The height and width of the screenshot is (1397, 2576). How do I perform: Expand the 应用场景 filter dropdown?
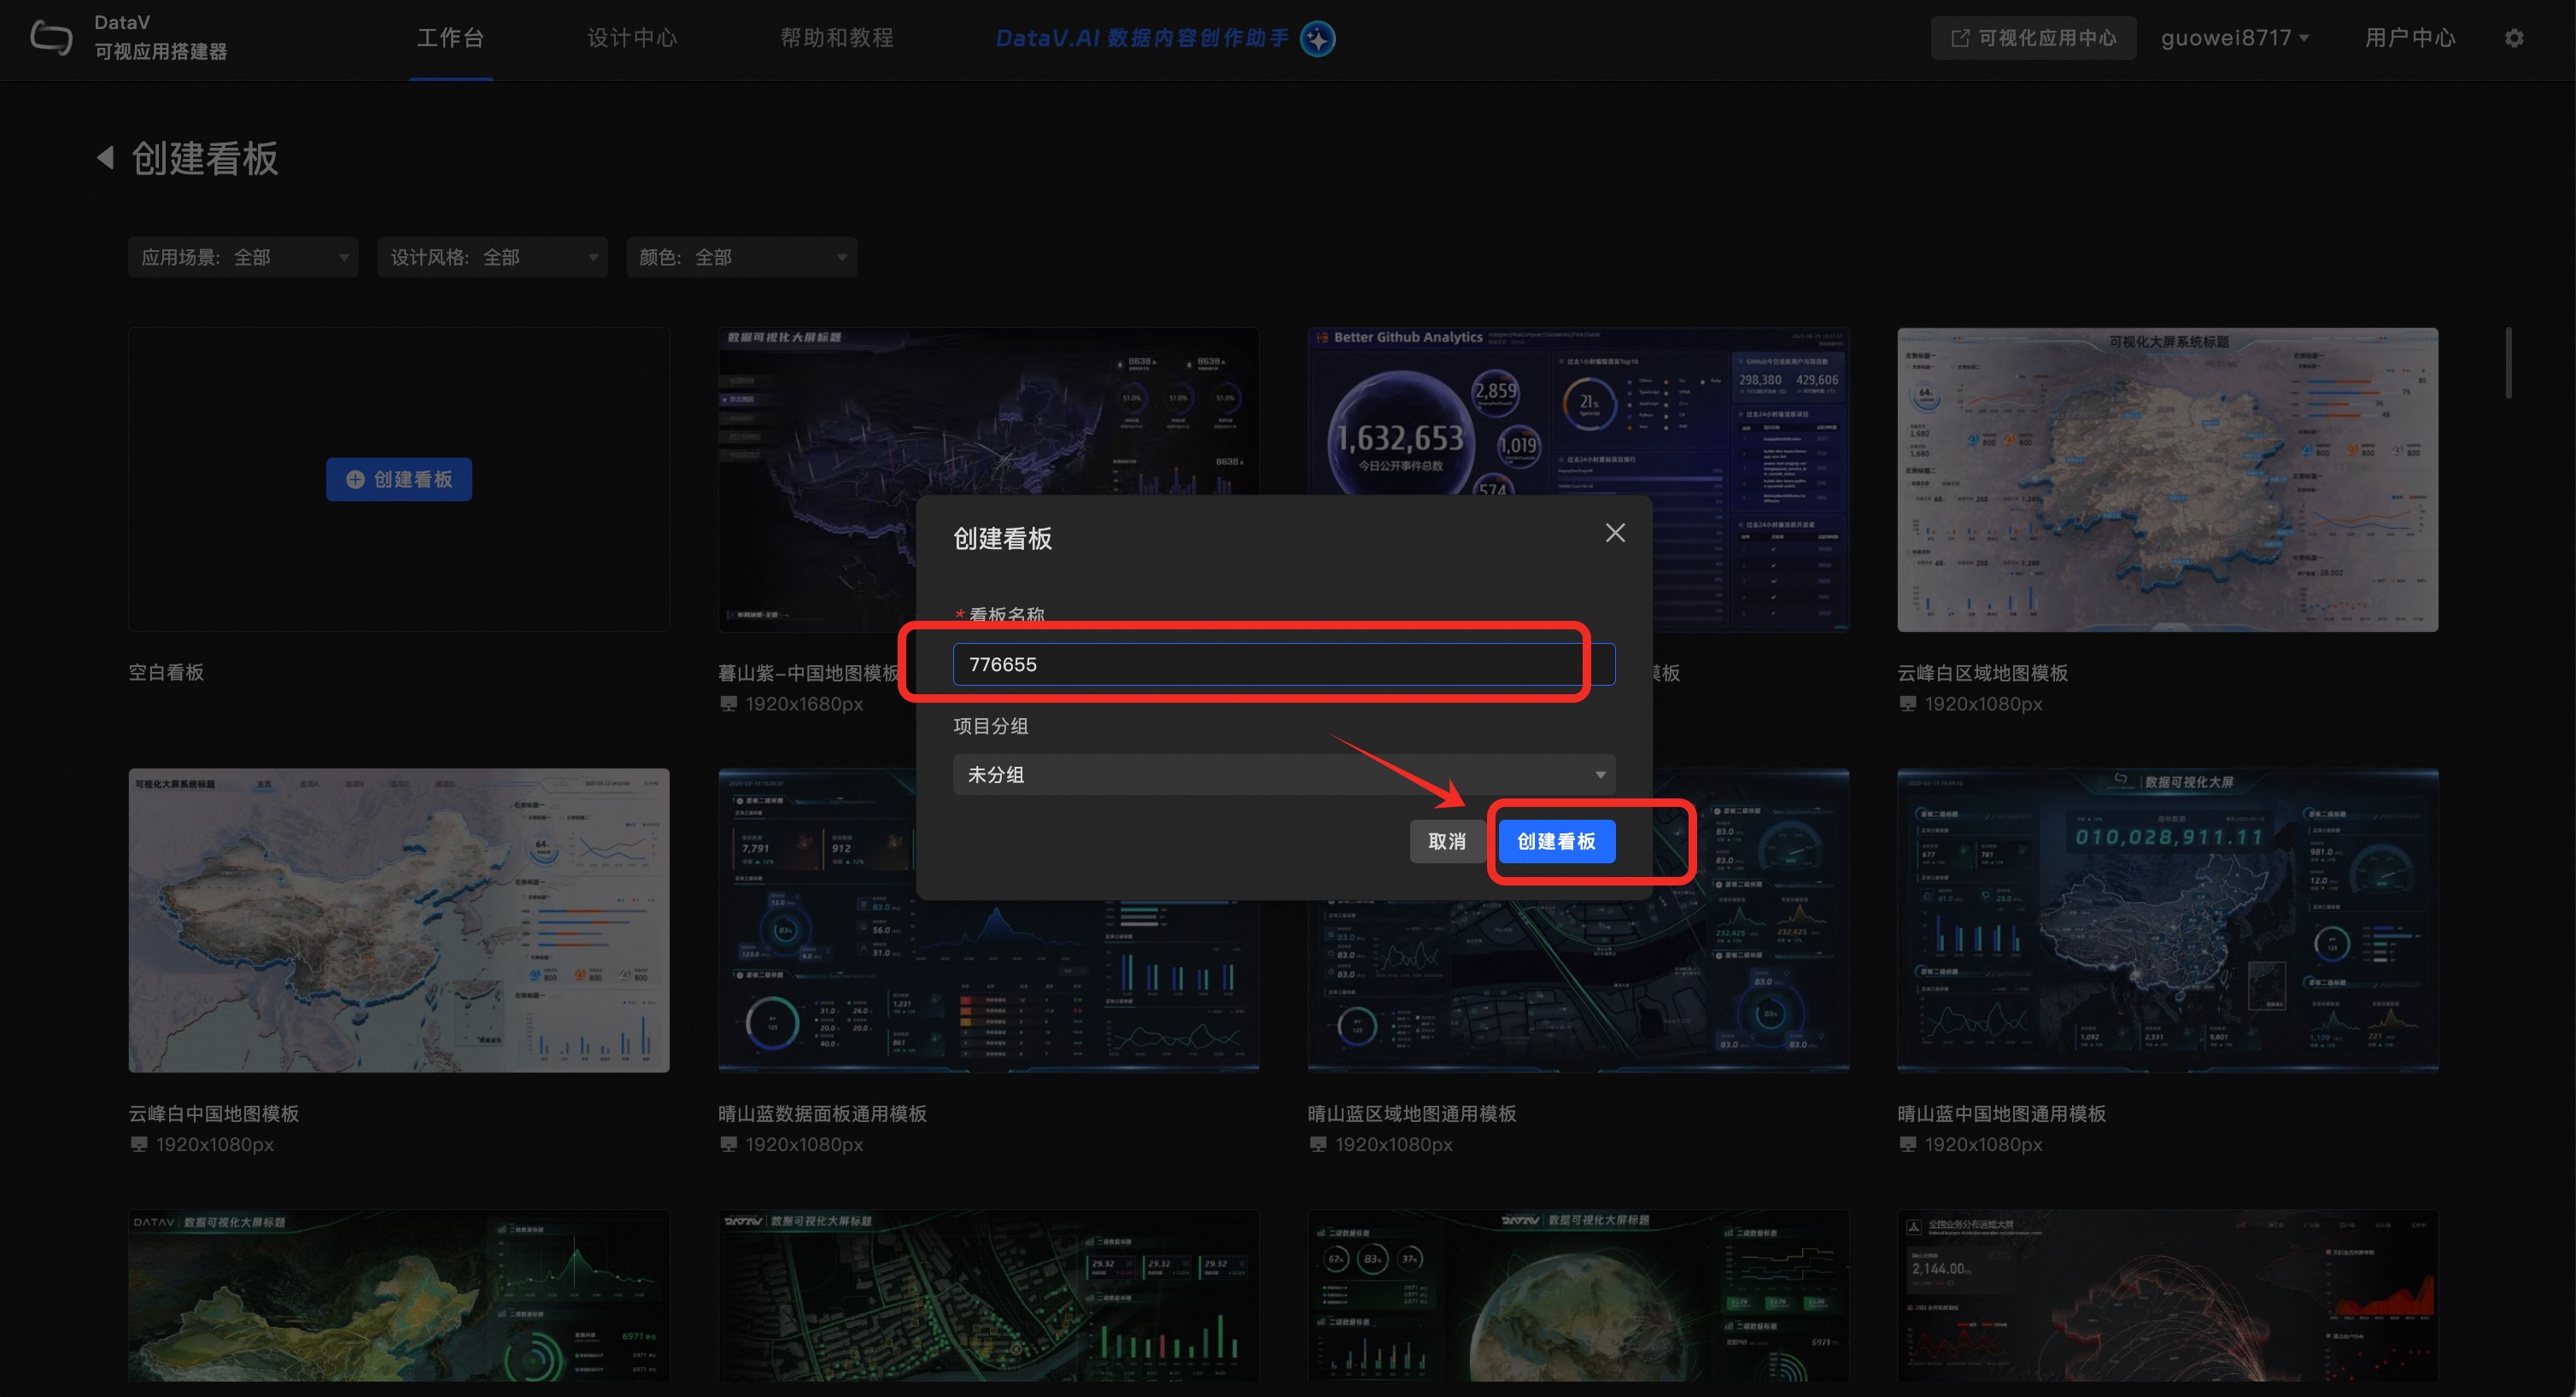[x=243, y=257]
